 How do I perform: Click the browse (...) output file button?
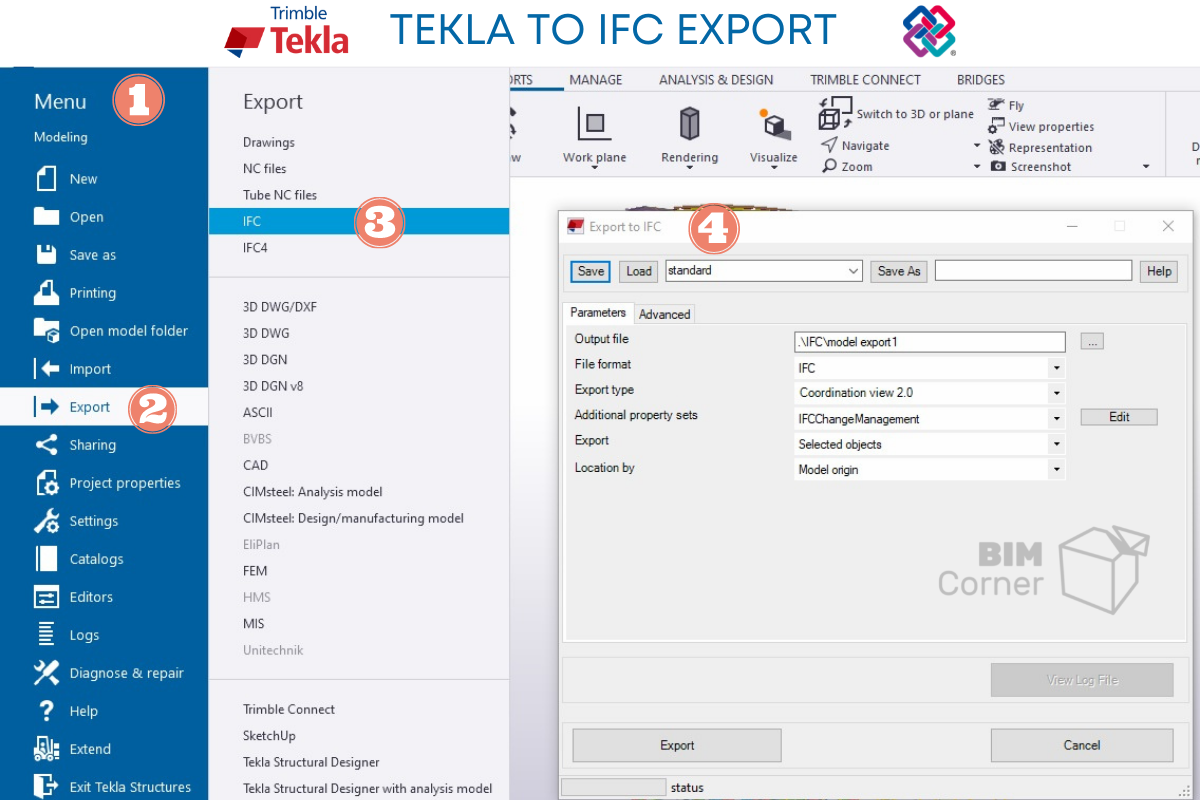click(x=1092, y=342)
